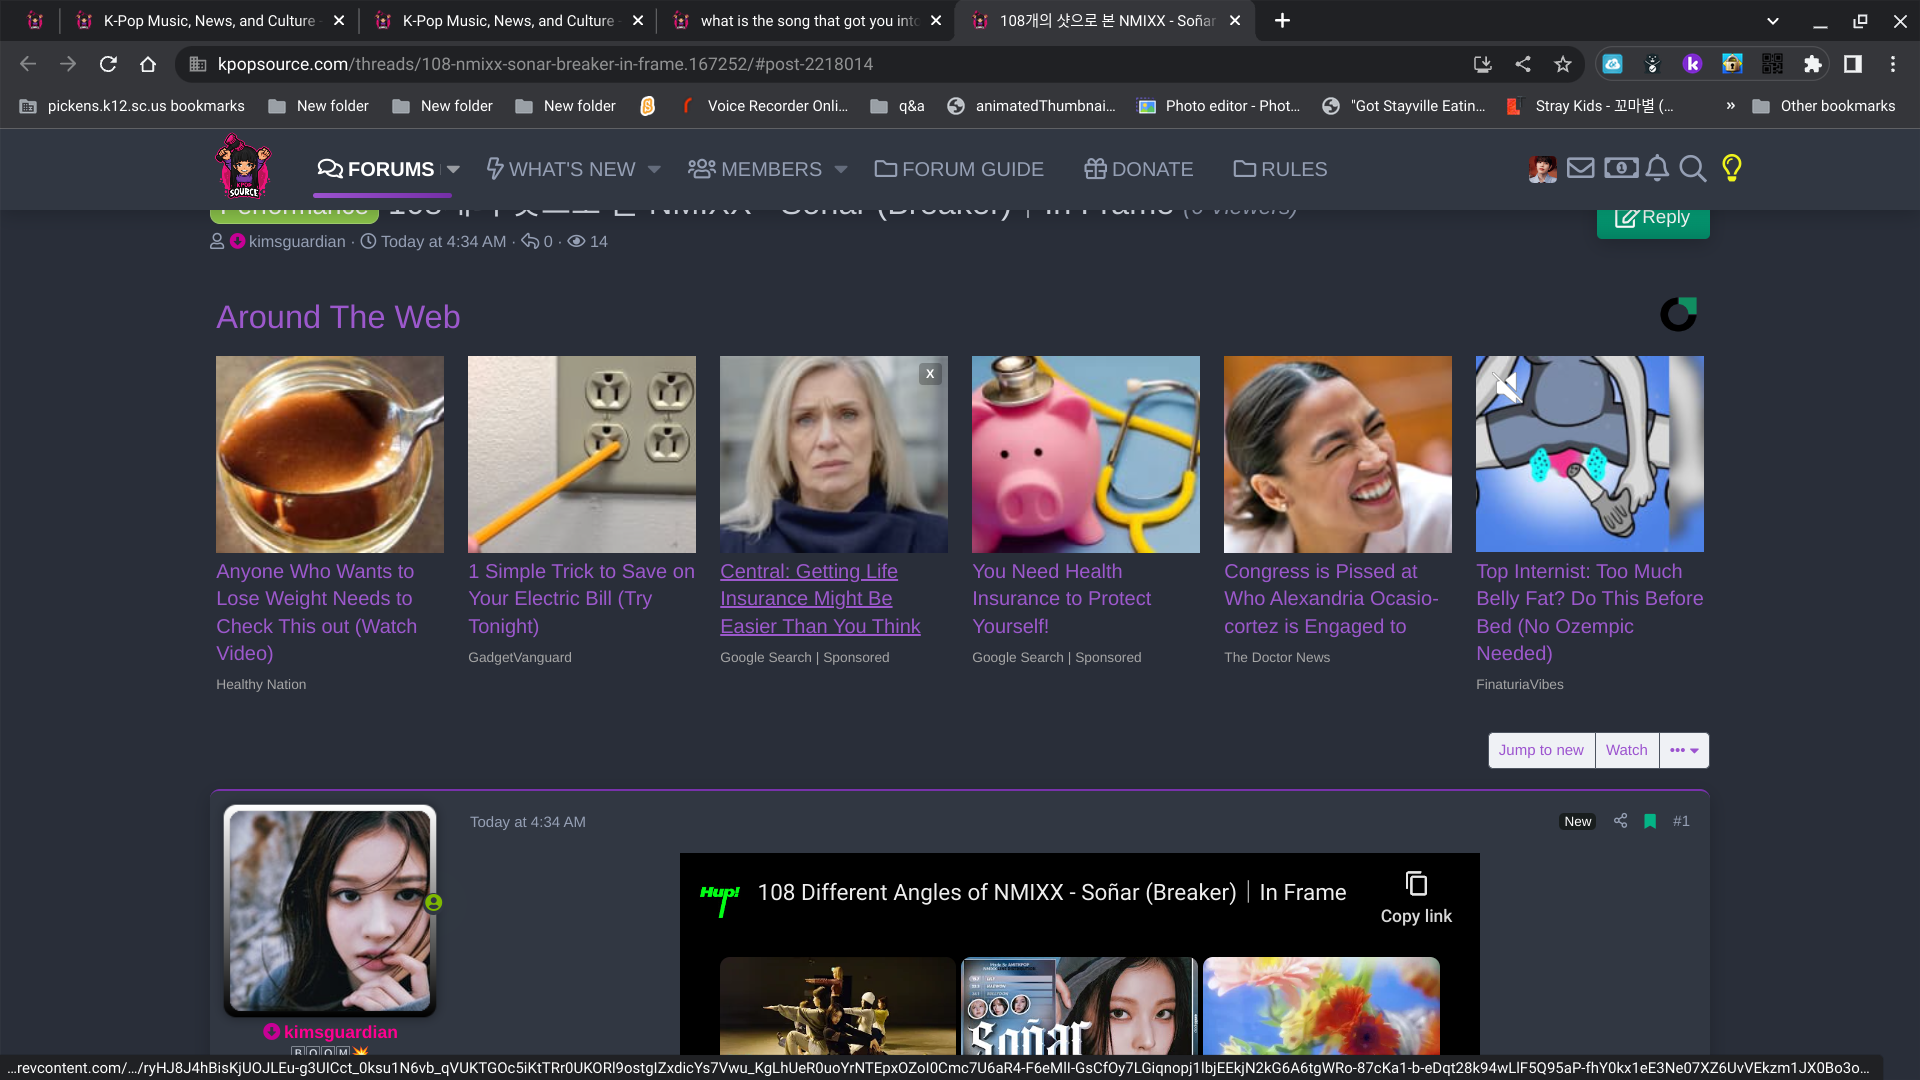Open the Chrome three-dot menu
The height and width of the screenshot is (1080, 1920).
click(x=1893, y=64)
